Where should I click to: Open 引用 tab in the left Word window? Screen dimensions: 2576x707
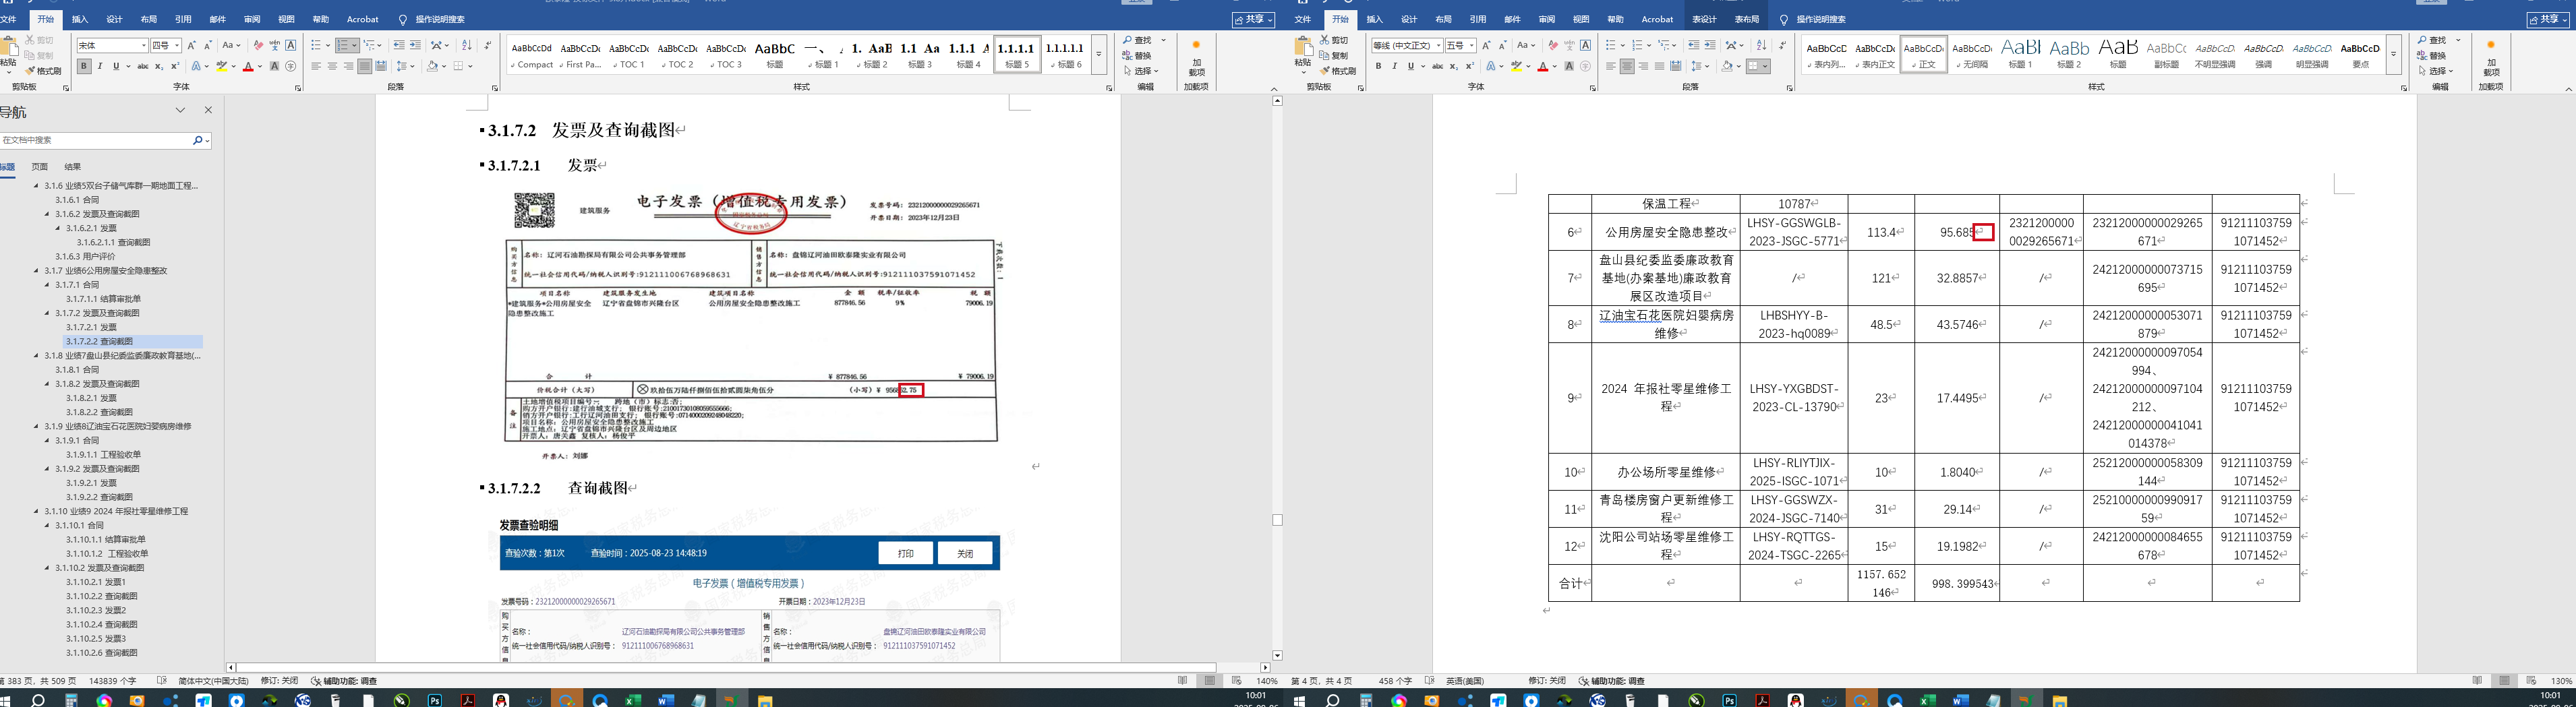[183, 19]
